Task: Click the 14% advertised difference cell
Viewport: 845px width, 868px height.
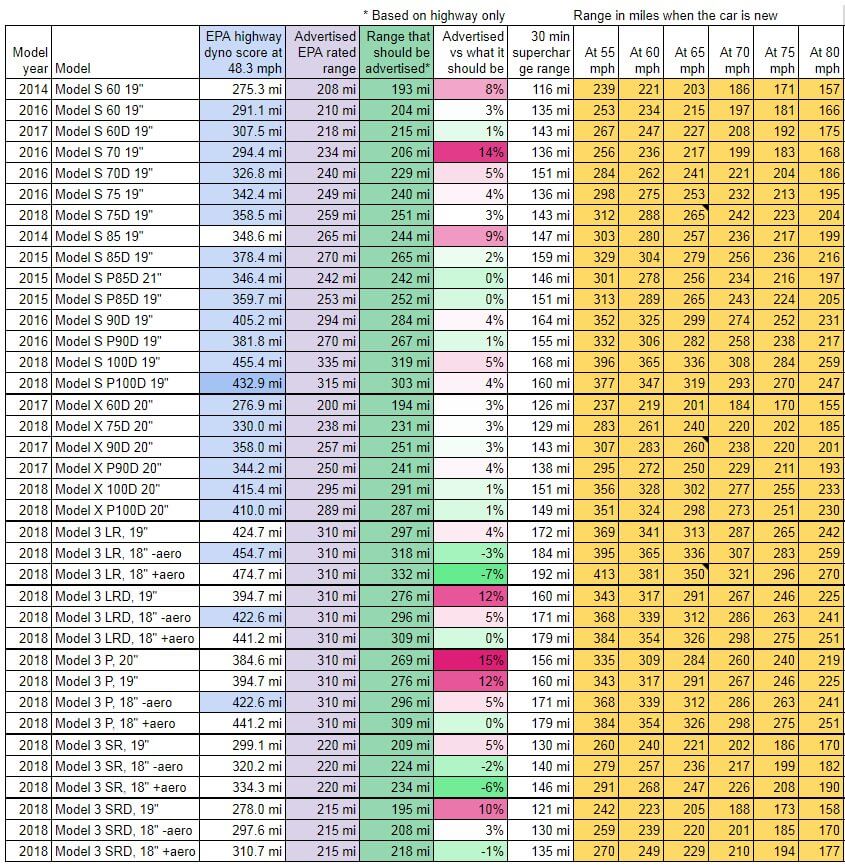Action: 470,152
